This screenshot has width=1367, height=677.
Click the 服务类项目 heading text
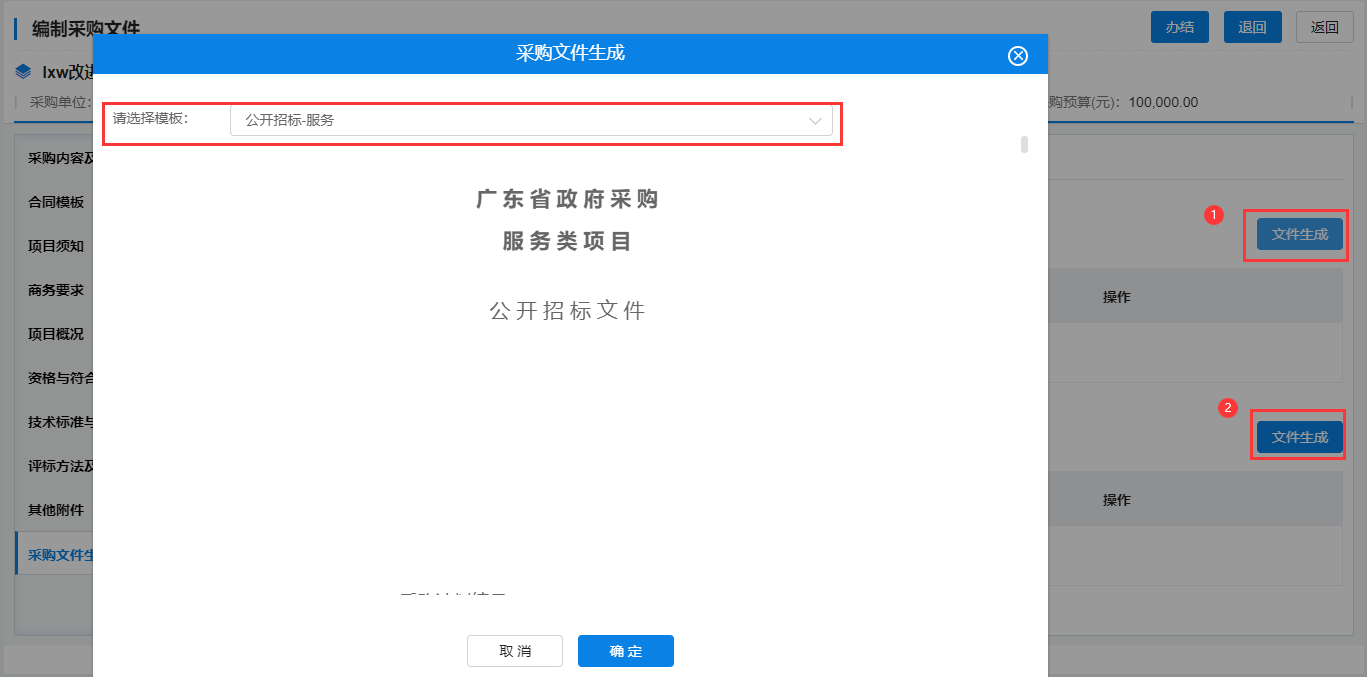click(x=567, y=241)
